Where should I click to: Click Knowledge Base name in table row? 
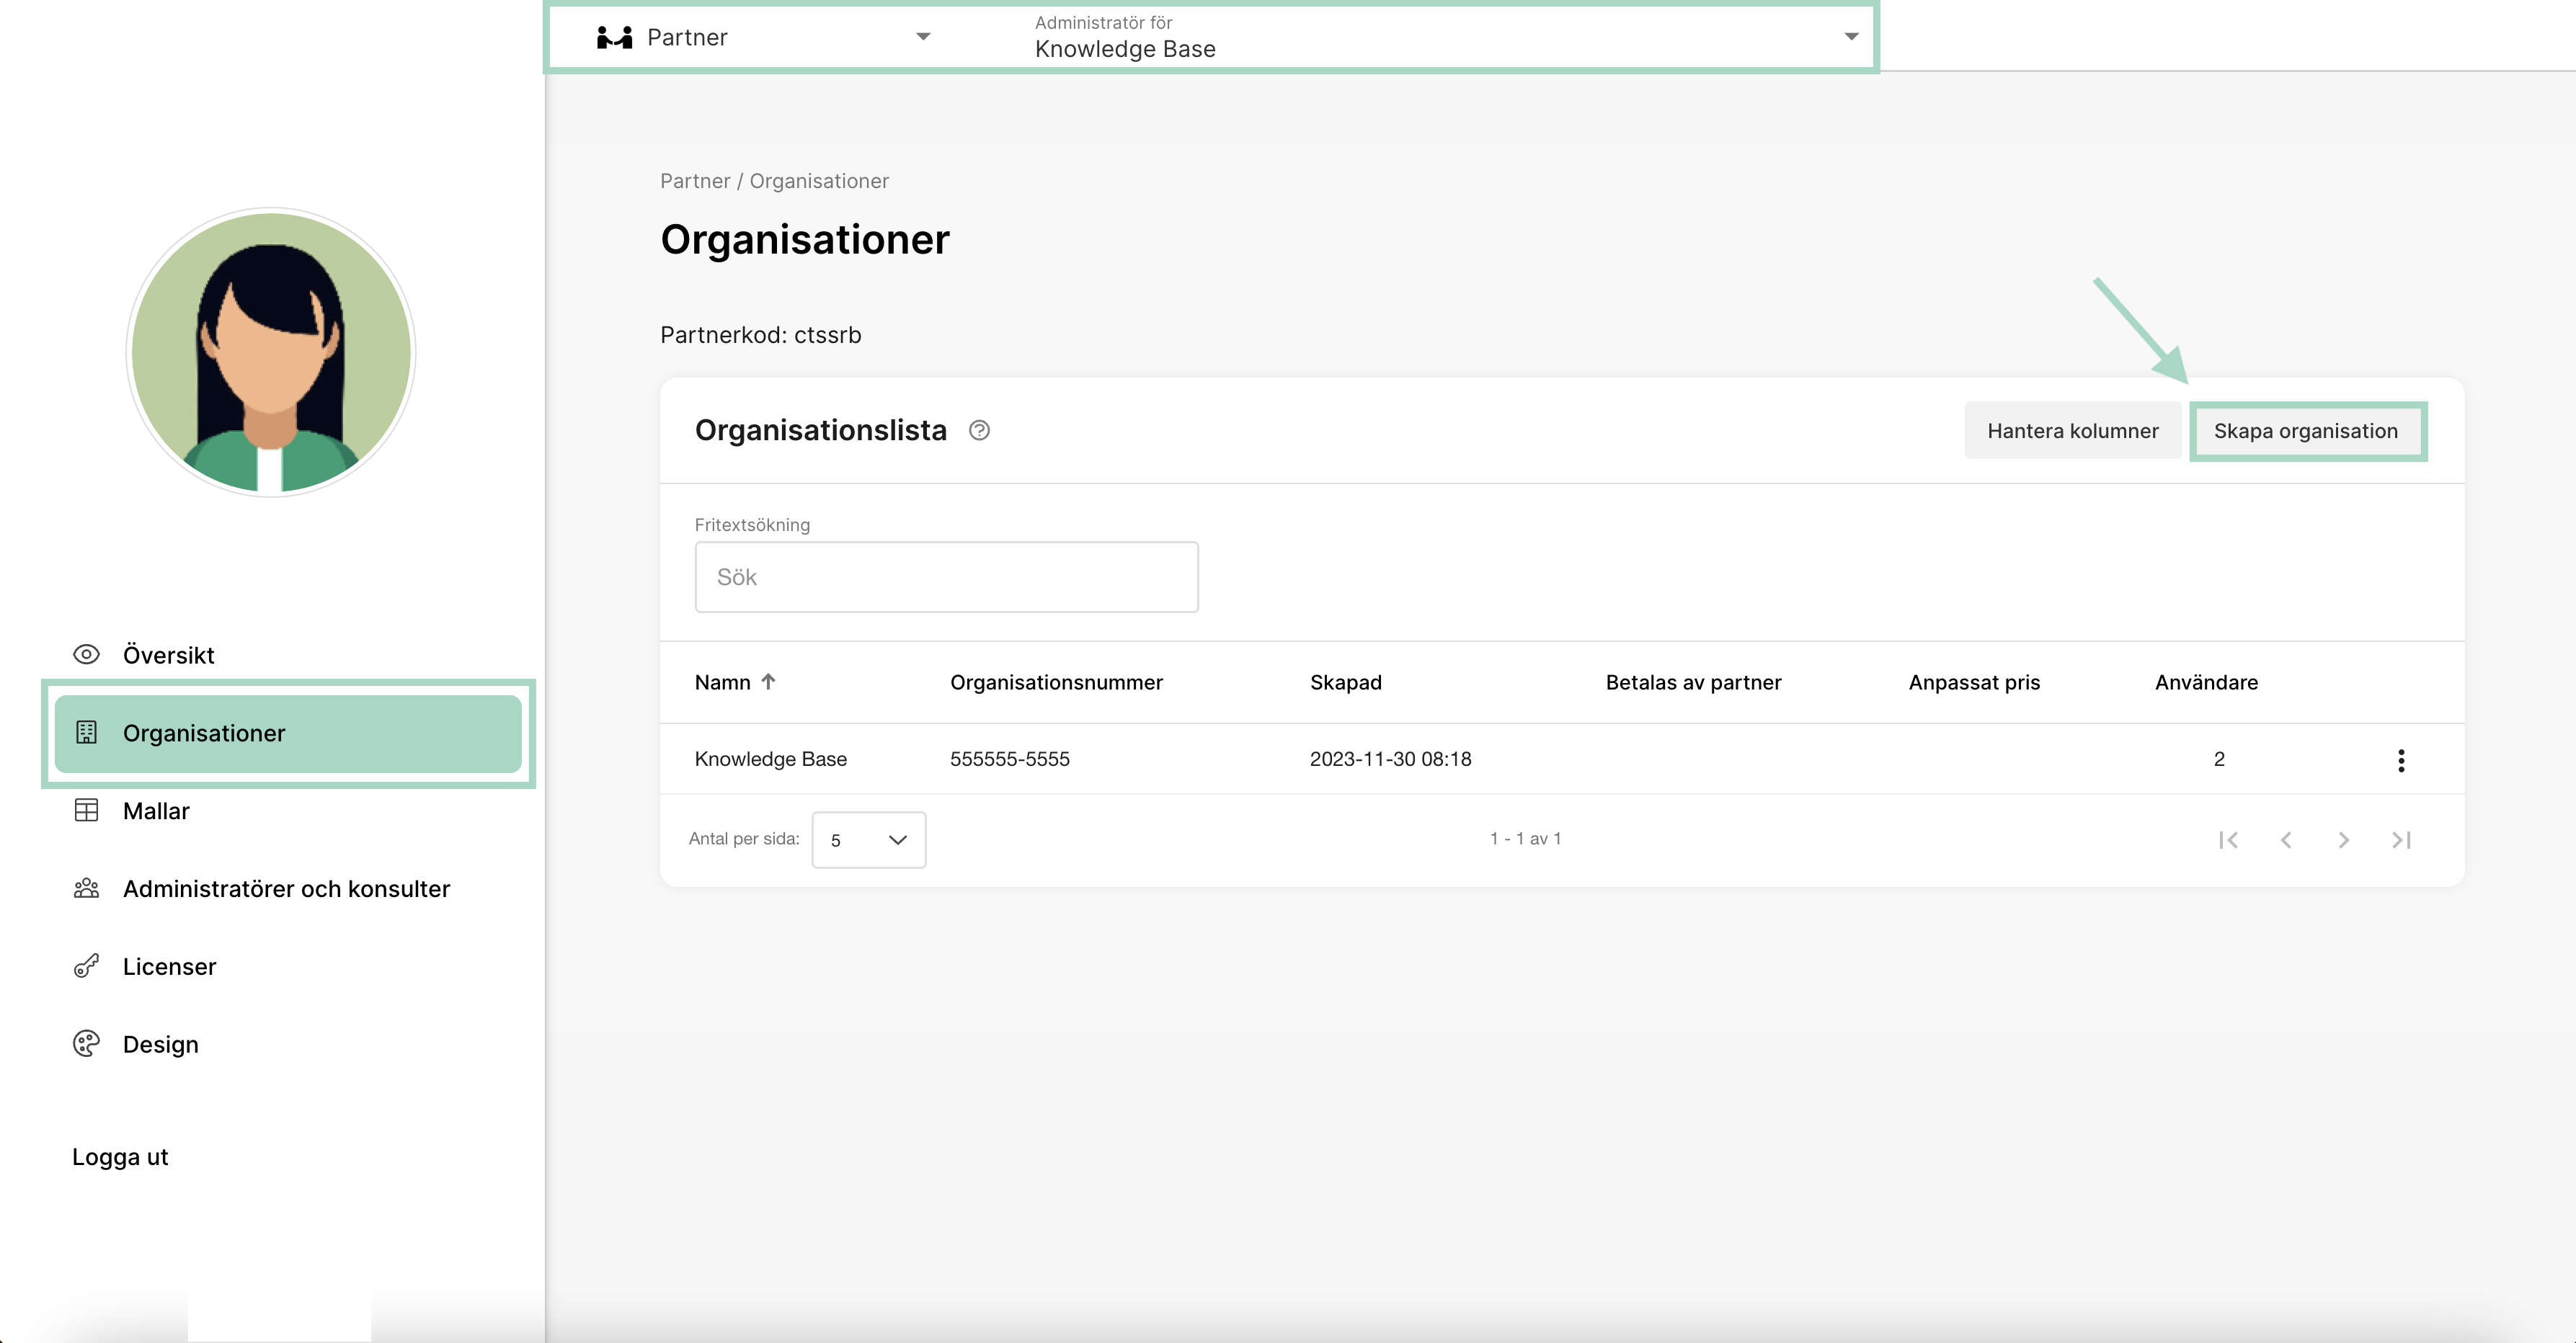coord(770,759)
